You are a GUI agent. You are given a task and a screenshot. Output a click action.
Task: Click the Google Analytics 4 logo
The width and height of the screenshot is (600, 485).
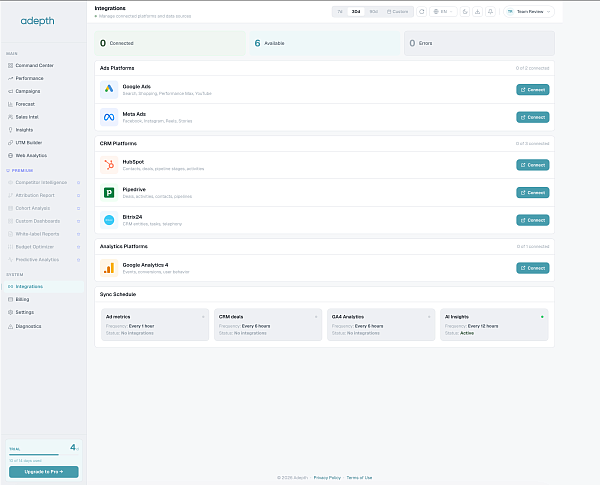[109, 268]
